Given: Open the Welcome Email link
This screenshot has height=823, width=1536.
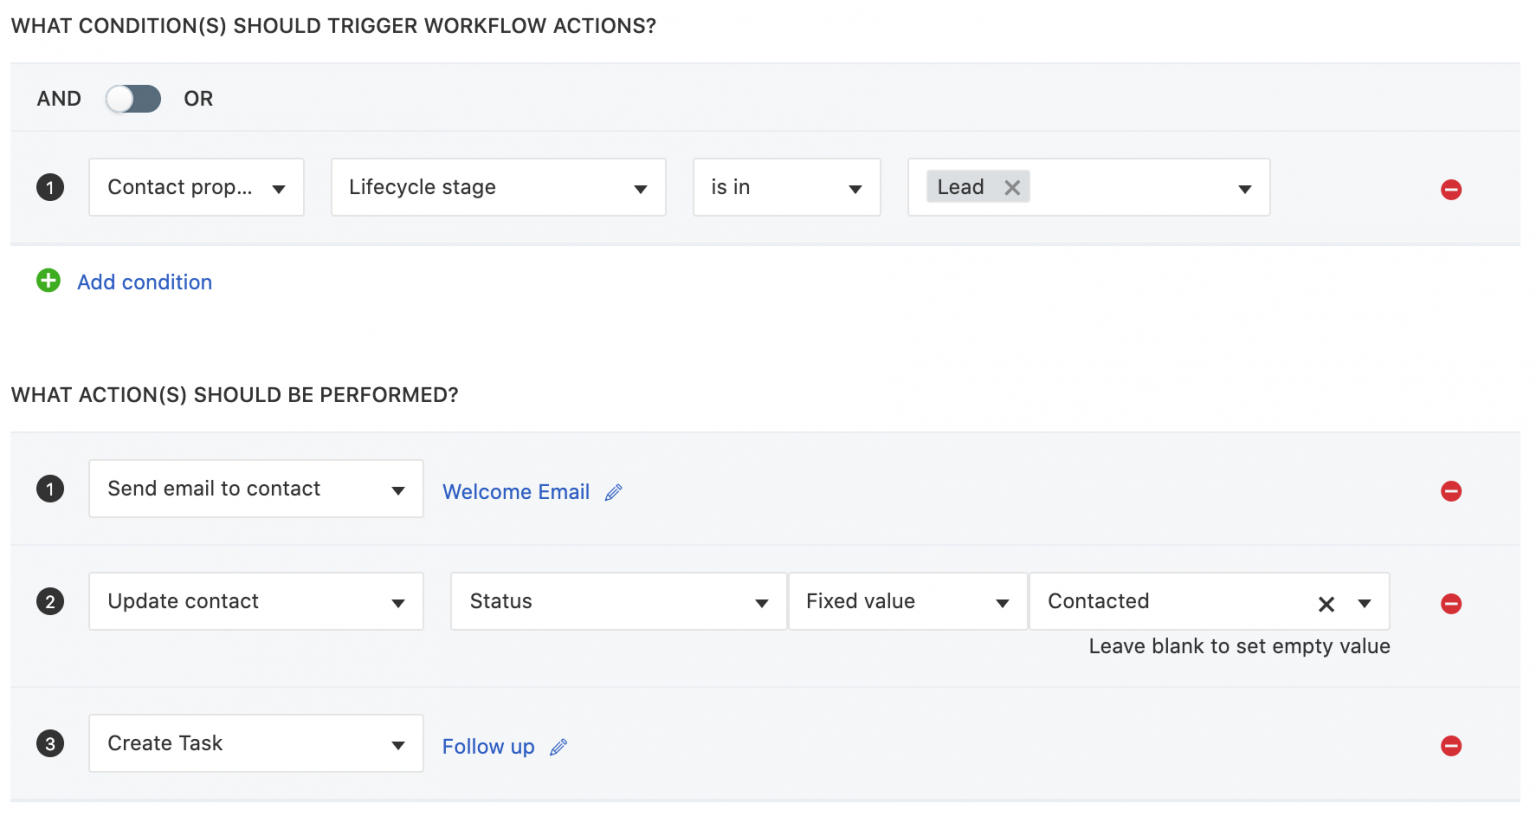Looking at the screenshot, I should [516, 491].
